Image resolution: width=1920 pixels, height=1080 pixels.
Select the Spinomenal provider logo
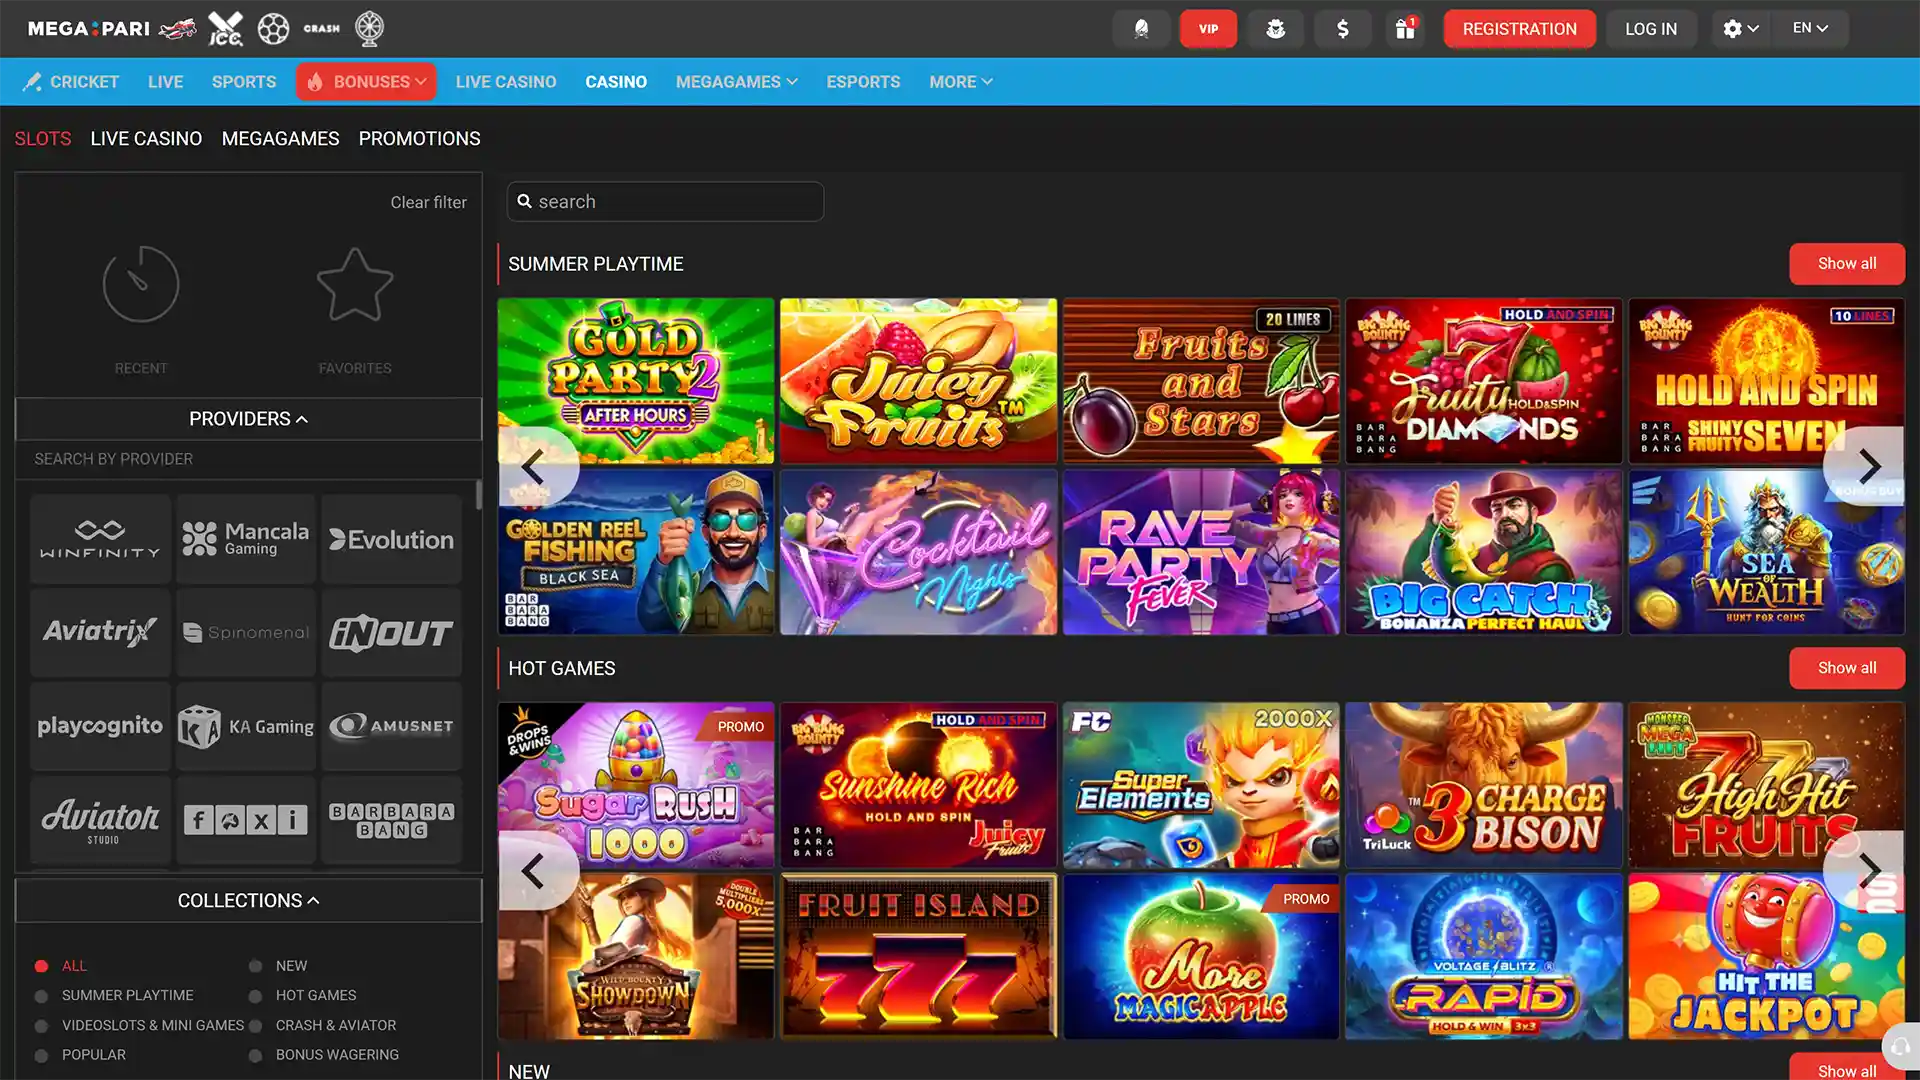pyautogui.click(x=246, y=633)
